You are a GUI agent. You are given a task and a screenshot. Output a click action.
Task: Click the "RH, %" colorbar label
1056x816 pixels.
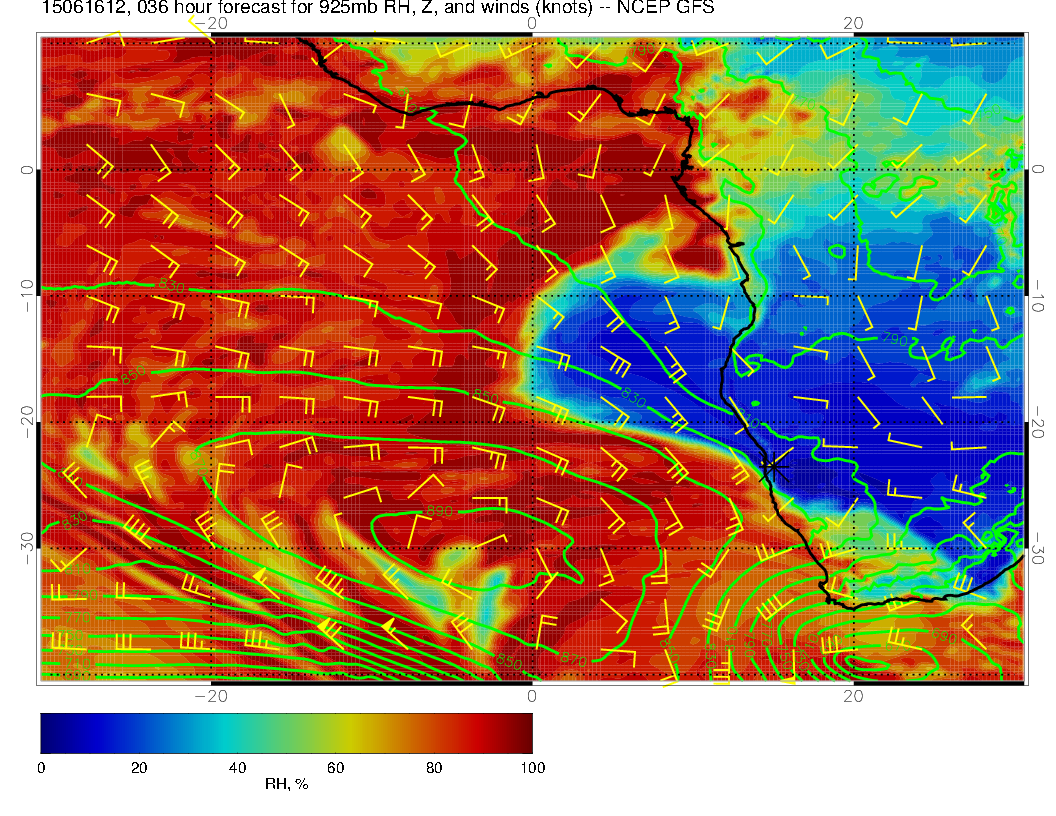(286, 785)
